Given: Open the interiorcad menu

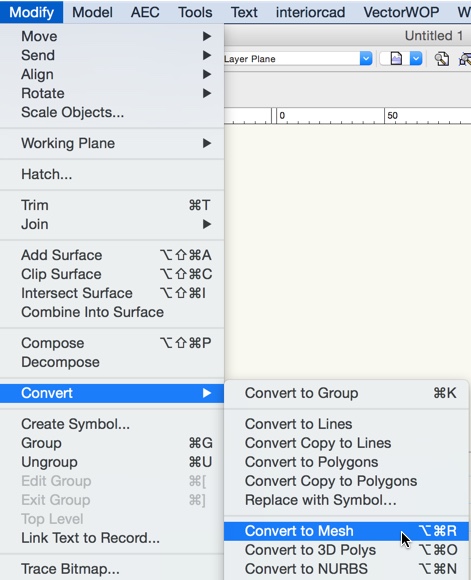Looking at the screenshot, I should 310,12.
